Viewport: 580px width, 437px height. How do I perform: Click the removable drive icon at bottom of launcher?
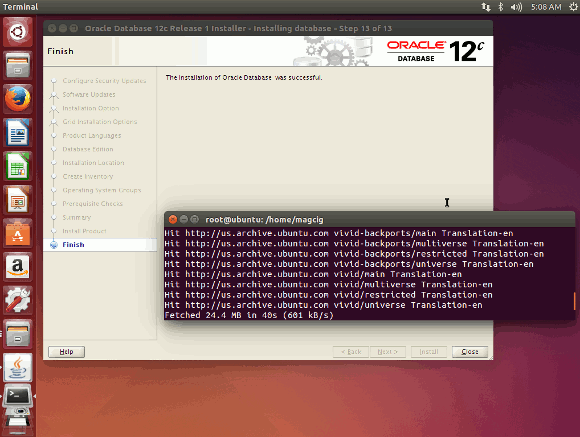(x=18, y=420)
